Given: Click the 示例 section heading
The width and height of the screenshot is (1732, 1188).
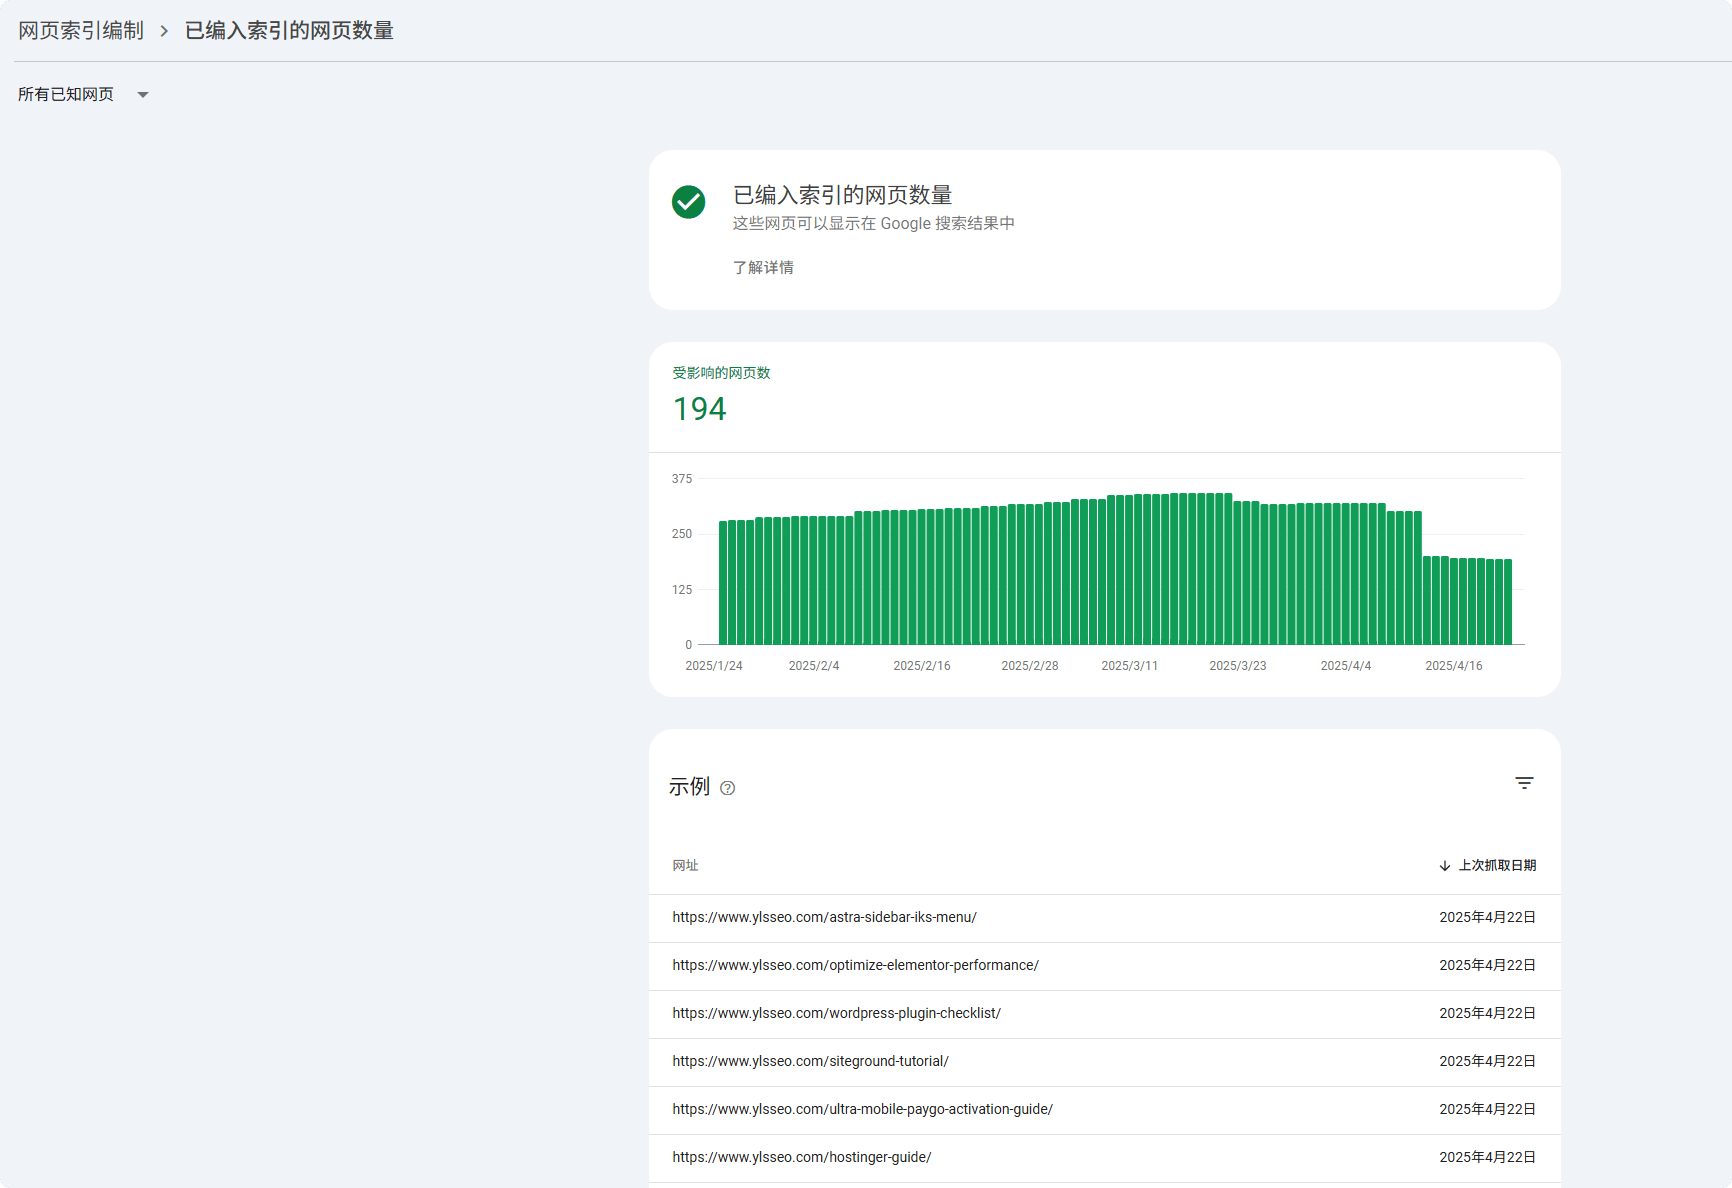Looking at the screenshot, I should coord(689,787).
